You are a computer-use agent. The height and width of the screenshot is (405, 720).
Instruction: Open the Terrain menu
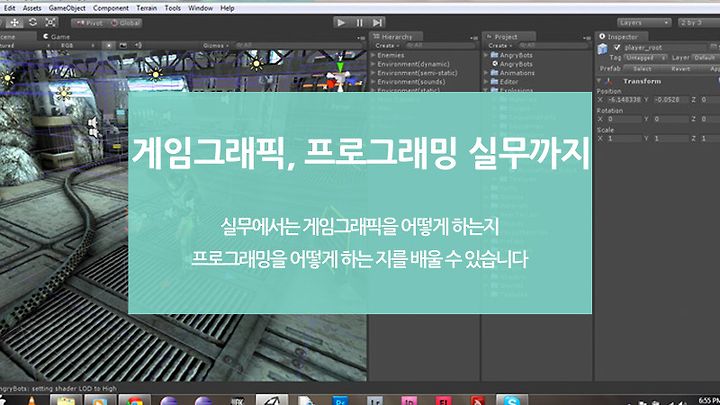(146, 8)
